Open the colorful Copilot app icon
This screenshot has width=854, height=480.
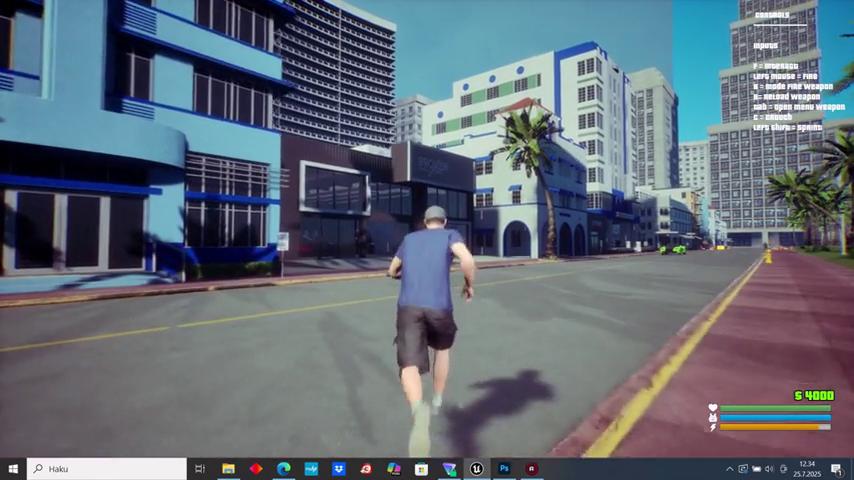pos(394,469)
